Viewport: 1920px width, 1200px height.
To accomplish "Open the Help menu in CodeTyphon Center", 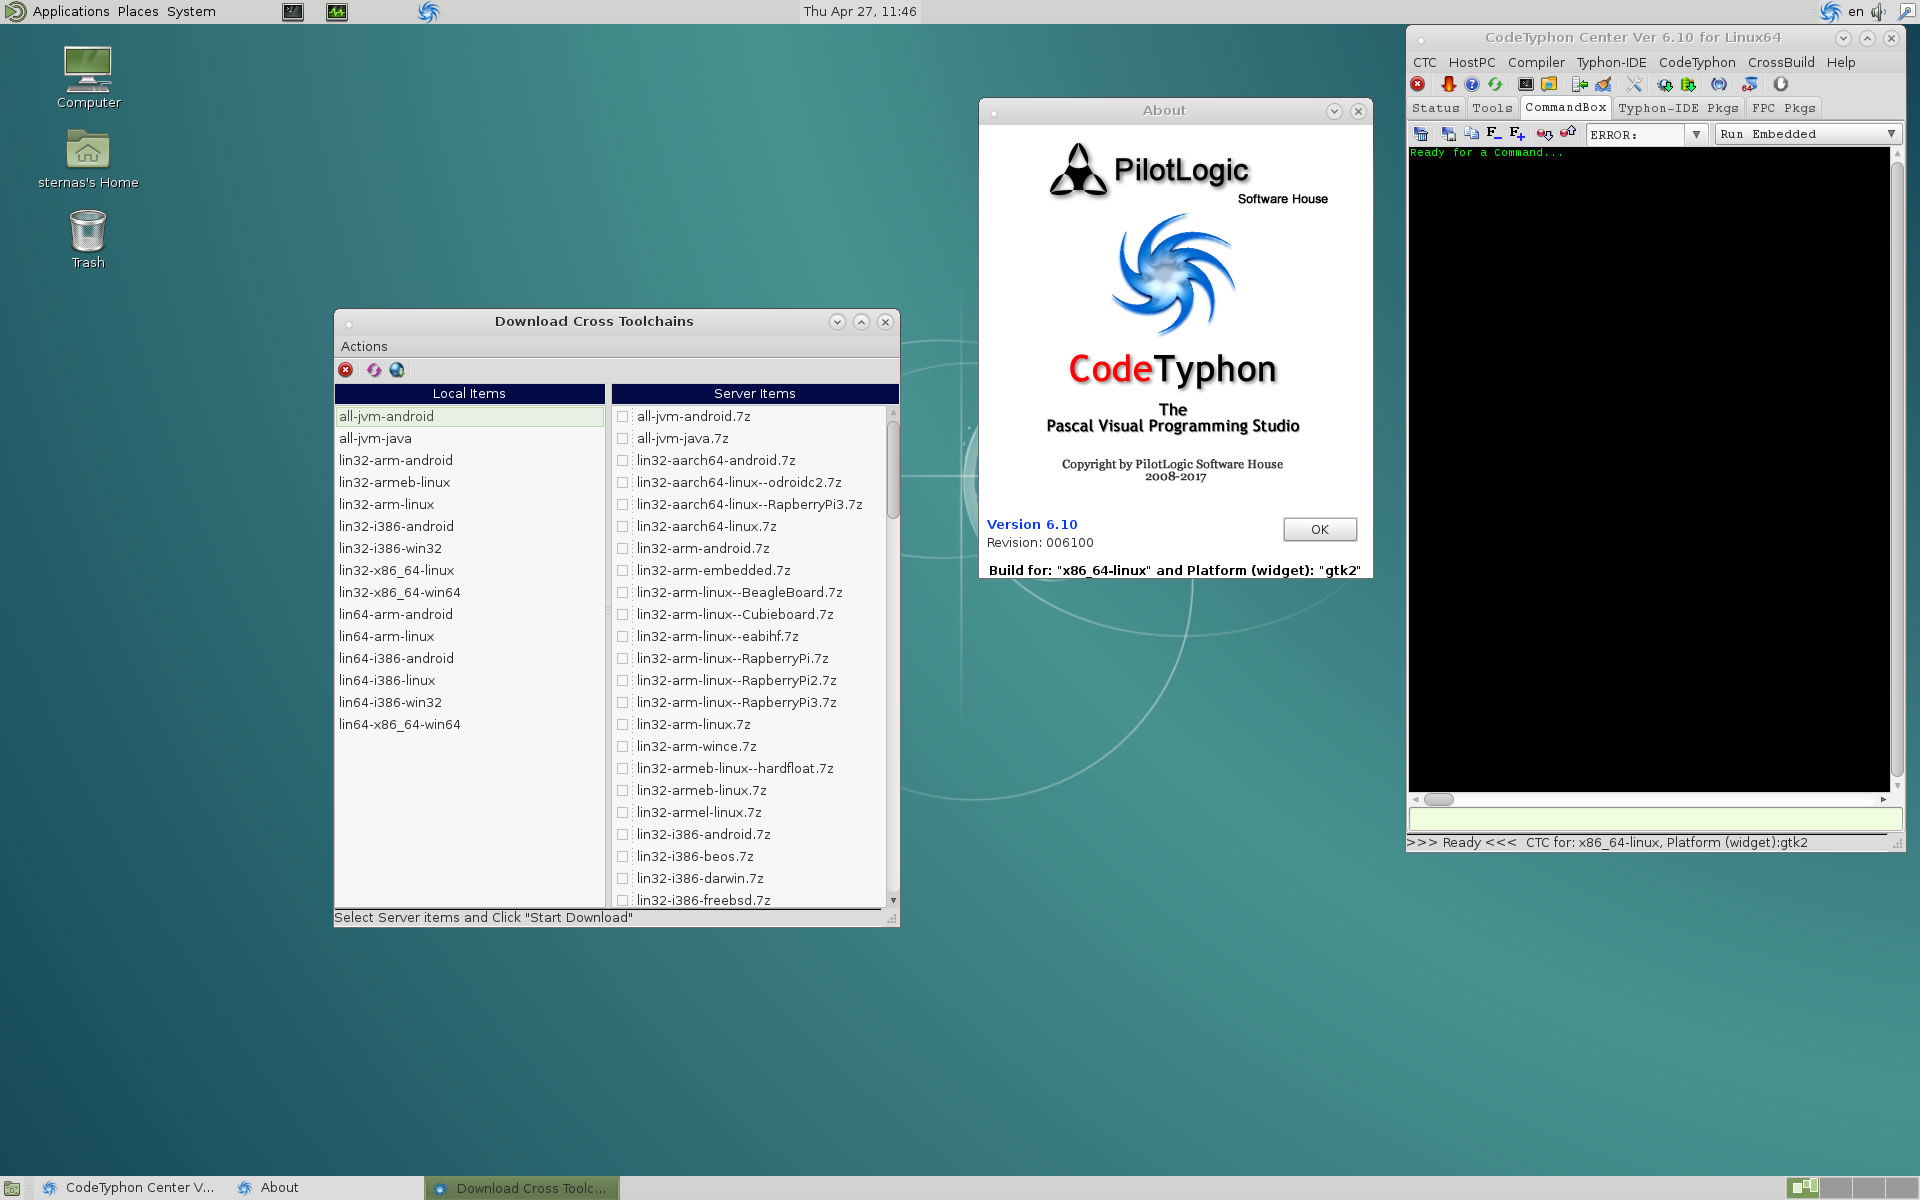I will tap(1841, 62).
